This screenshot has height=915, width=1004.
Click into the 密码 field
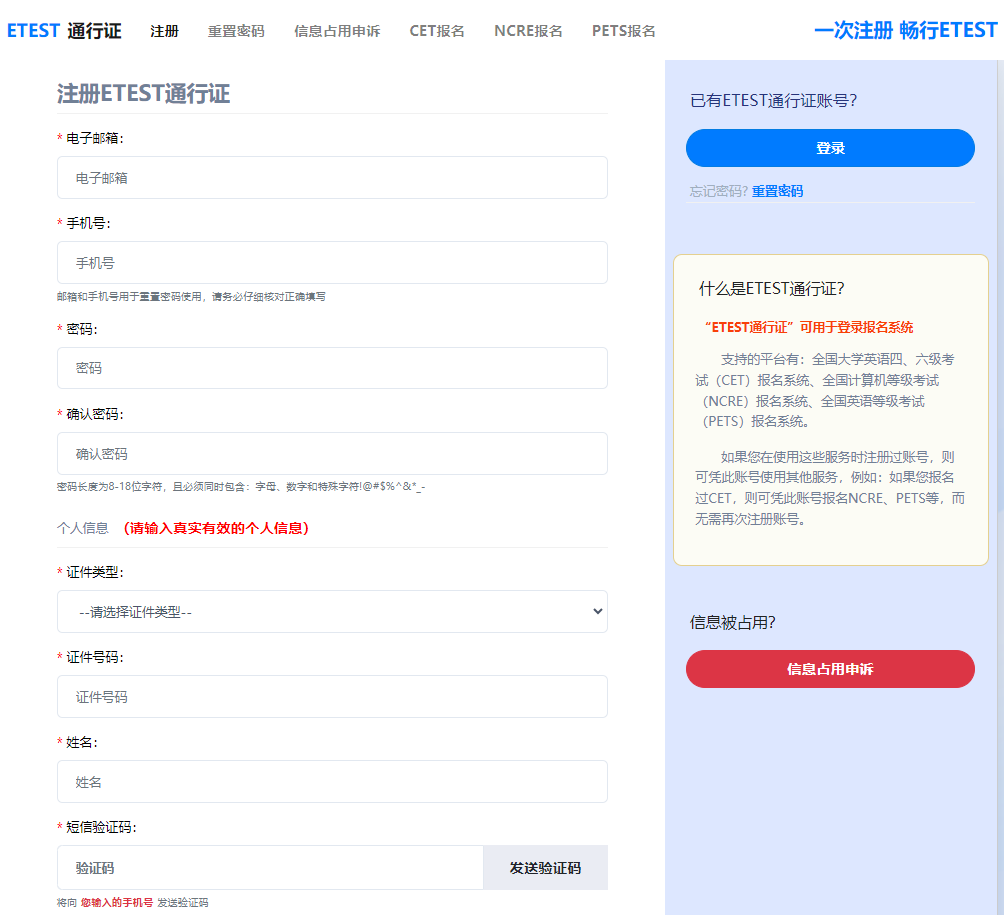coord(332,368)
